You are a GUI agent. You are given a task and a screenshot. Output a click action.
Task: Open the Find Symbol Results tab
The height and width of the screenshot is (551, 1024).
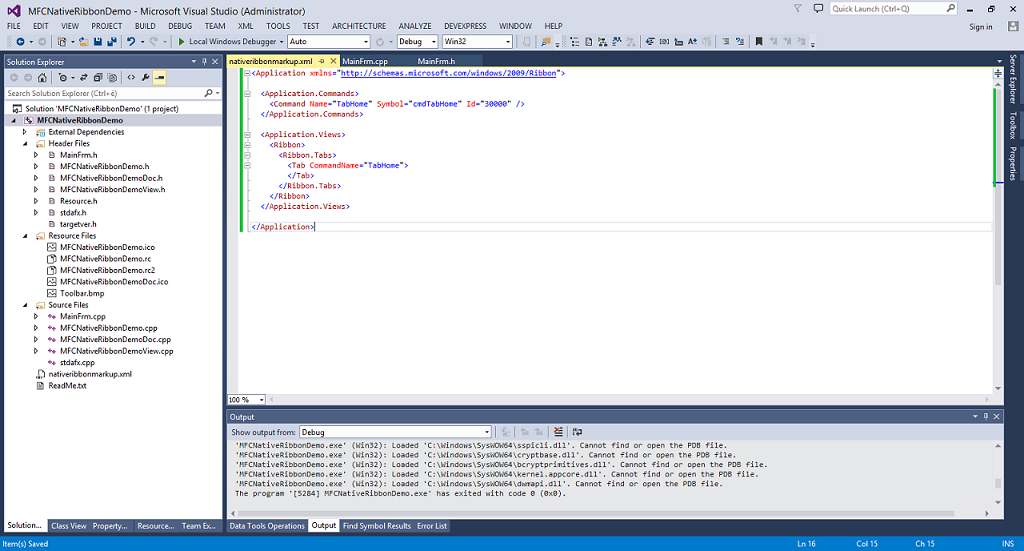[x=377, y=526]
